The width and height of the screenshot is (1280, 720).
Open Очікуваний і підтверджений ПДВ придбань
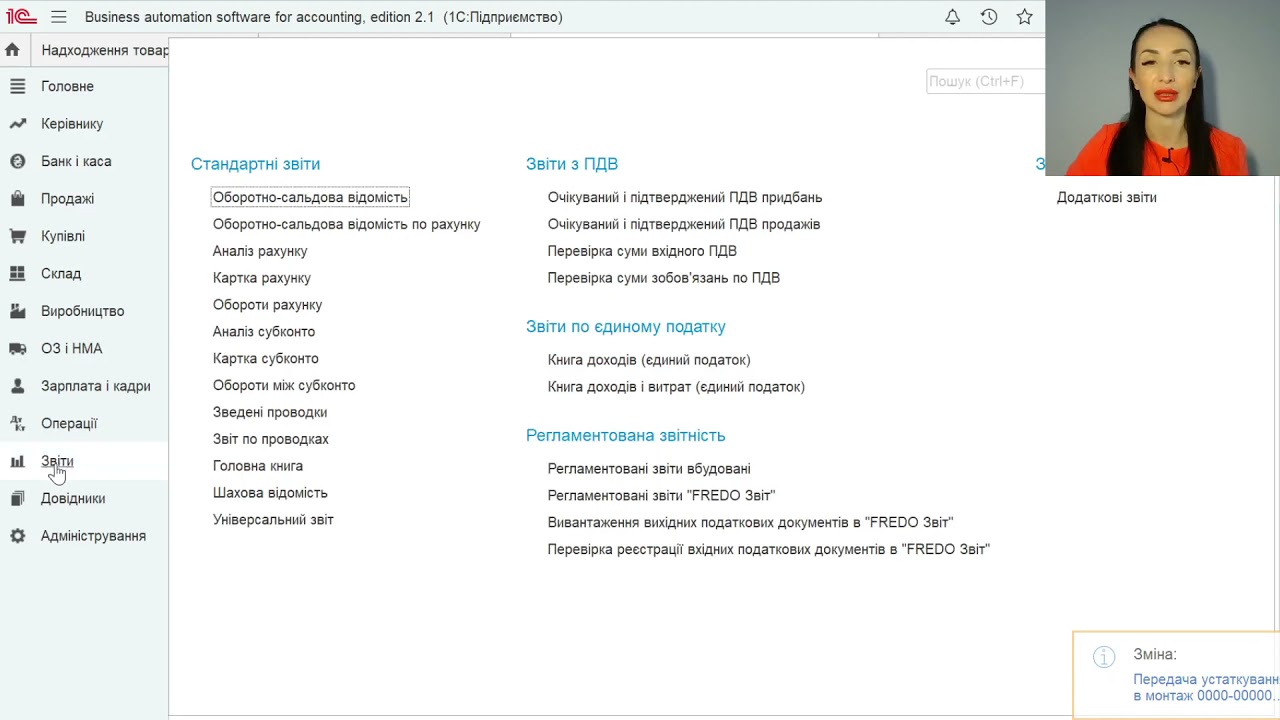point(685,198)
